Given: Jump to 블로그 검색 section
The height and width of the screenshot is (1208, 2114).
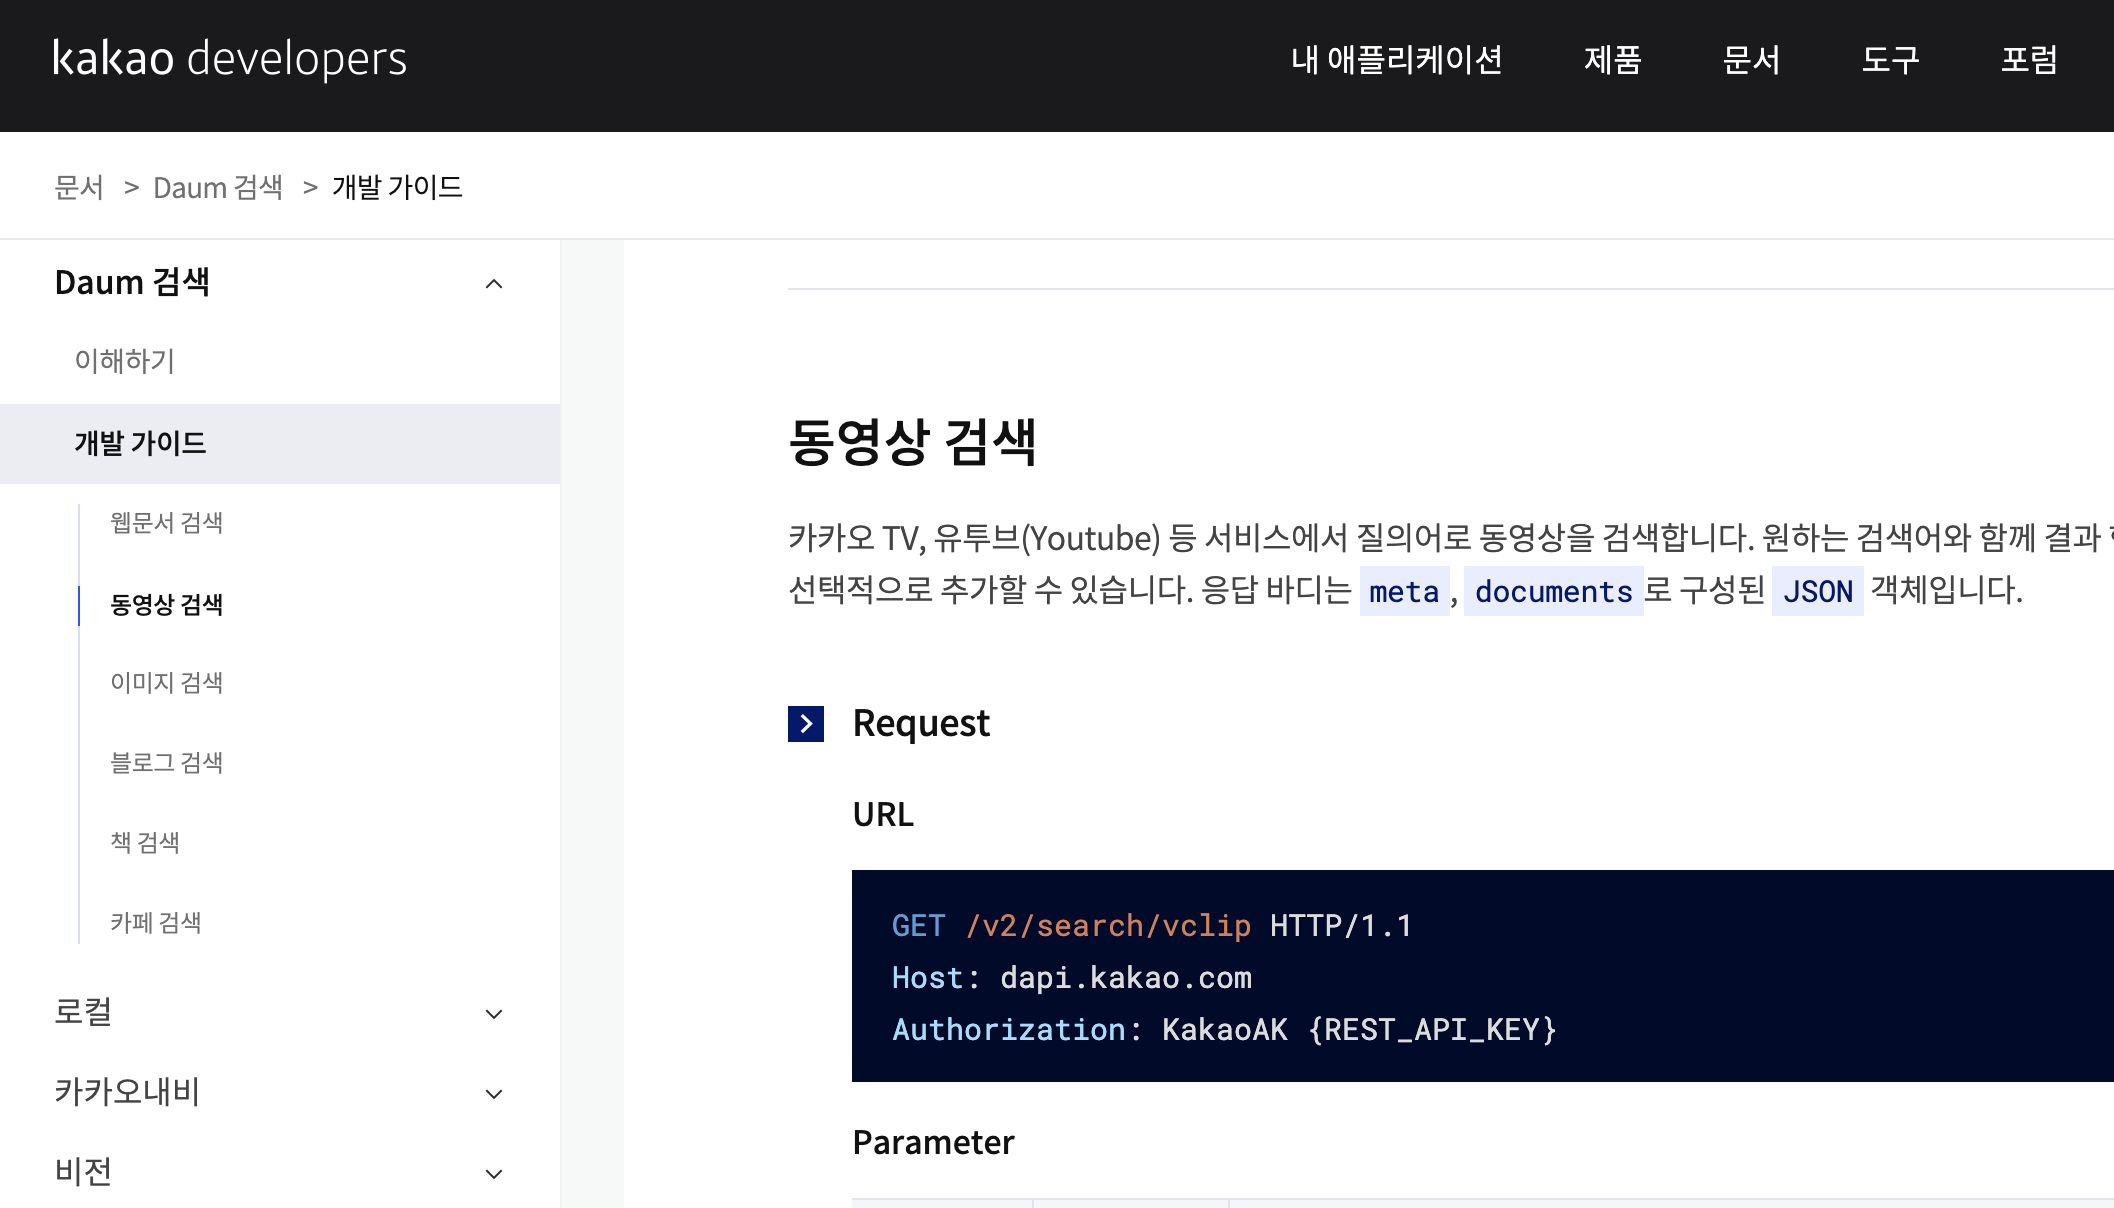Looking at the screenshot, I should click(166, 763).
